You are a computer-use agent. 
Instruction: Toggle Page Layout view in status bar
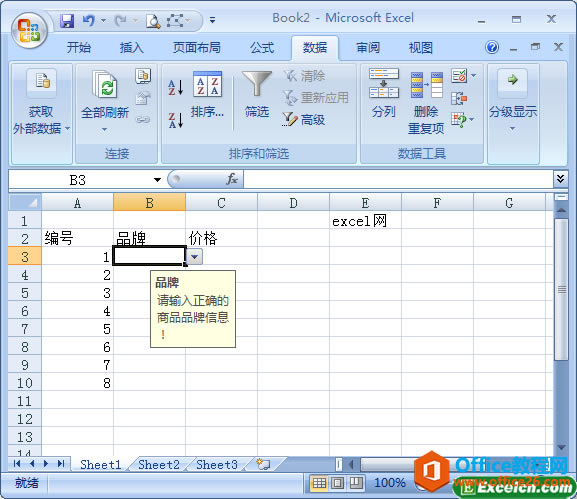(337, 482)
